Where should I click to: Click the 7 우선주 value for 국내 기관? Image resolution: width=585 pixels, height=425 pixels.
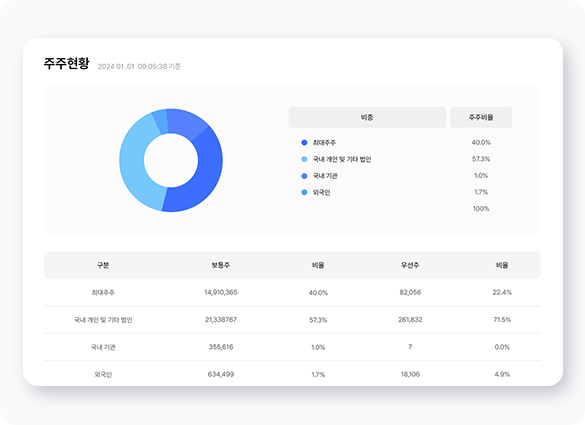click(x=410, y=347)
